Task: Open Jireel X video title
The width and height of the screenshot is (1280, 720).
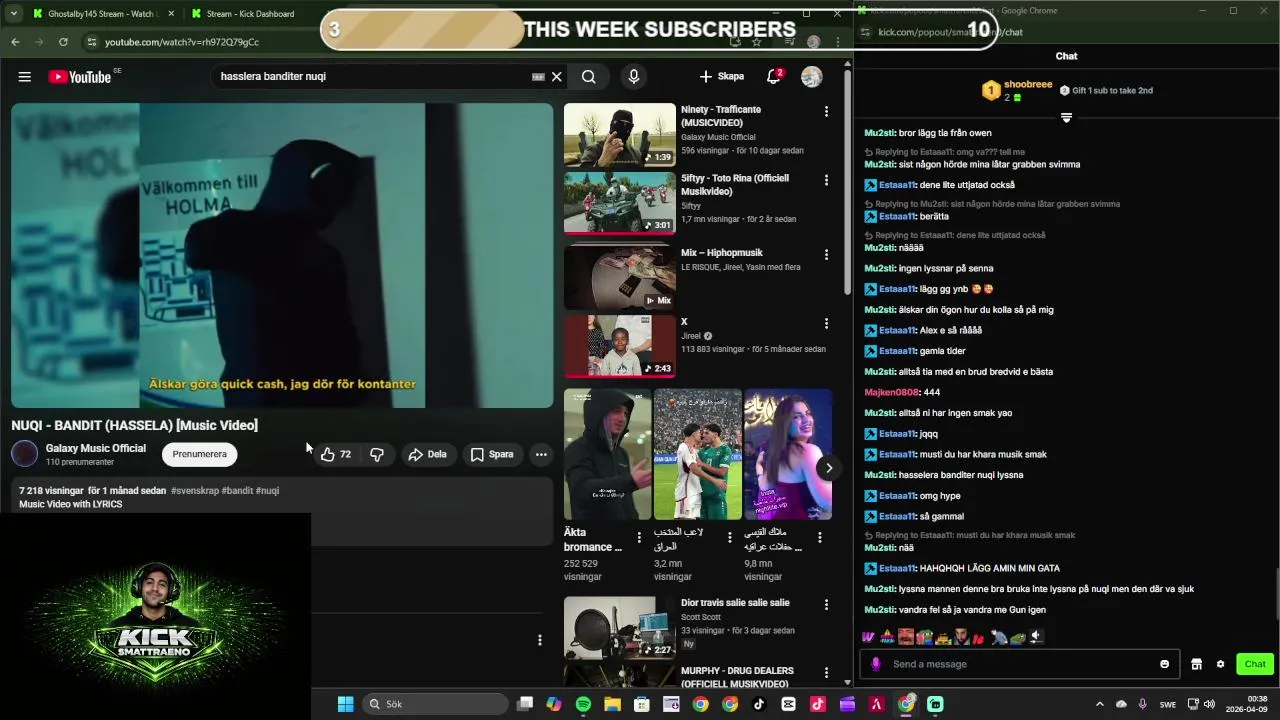Action: 684,322
